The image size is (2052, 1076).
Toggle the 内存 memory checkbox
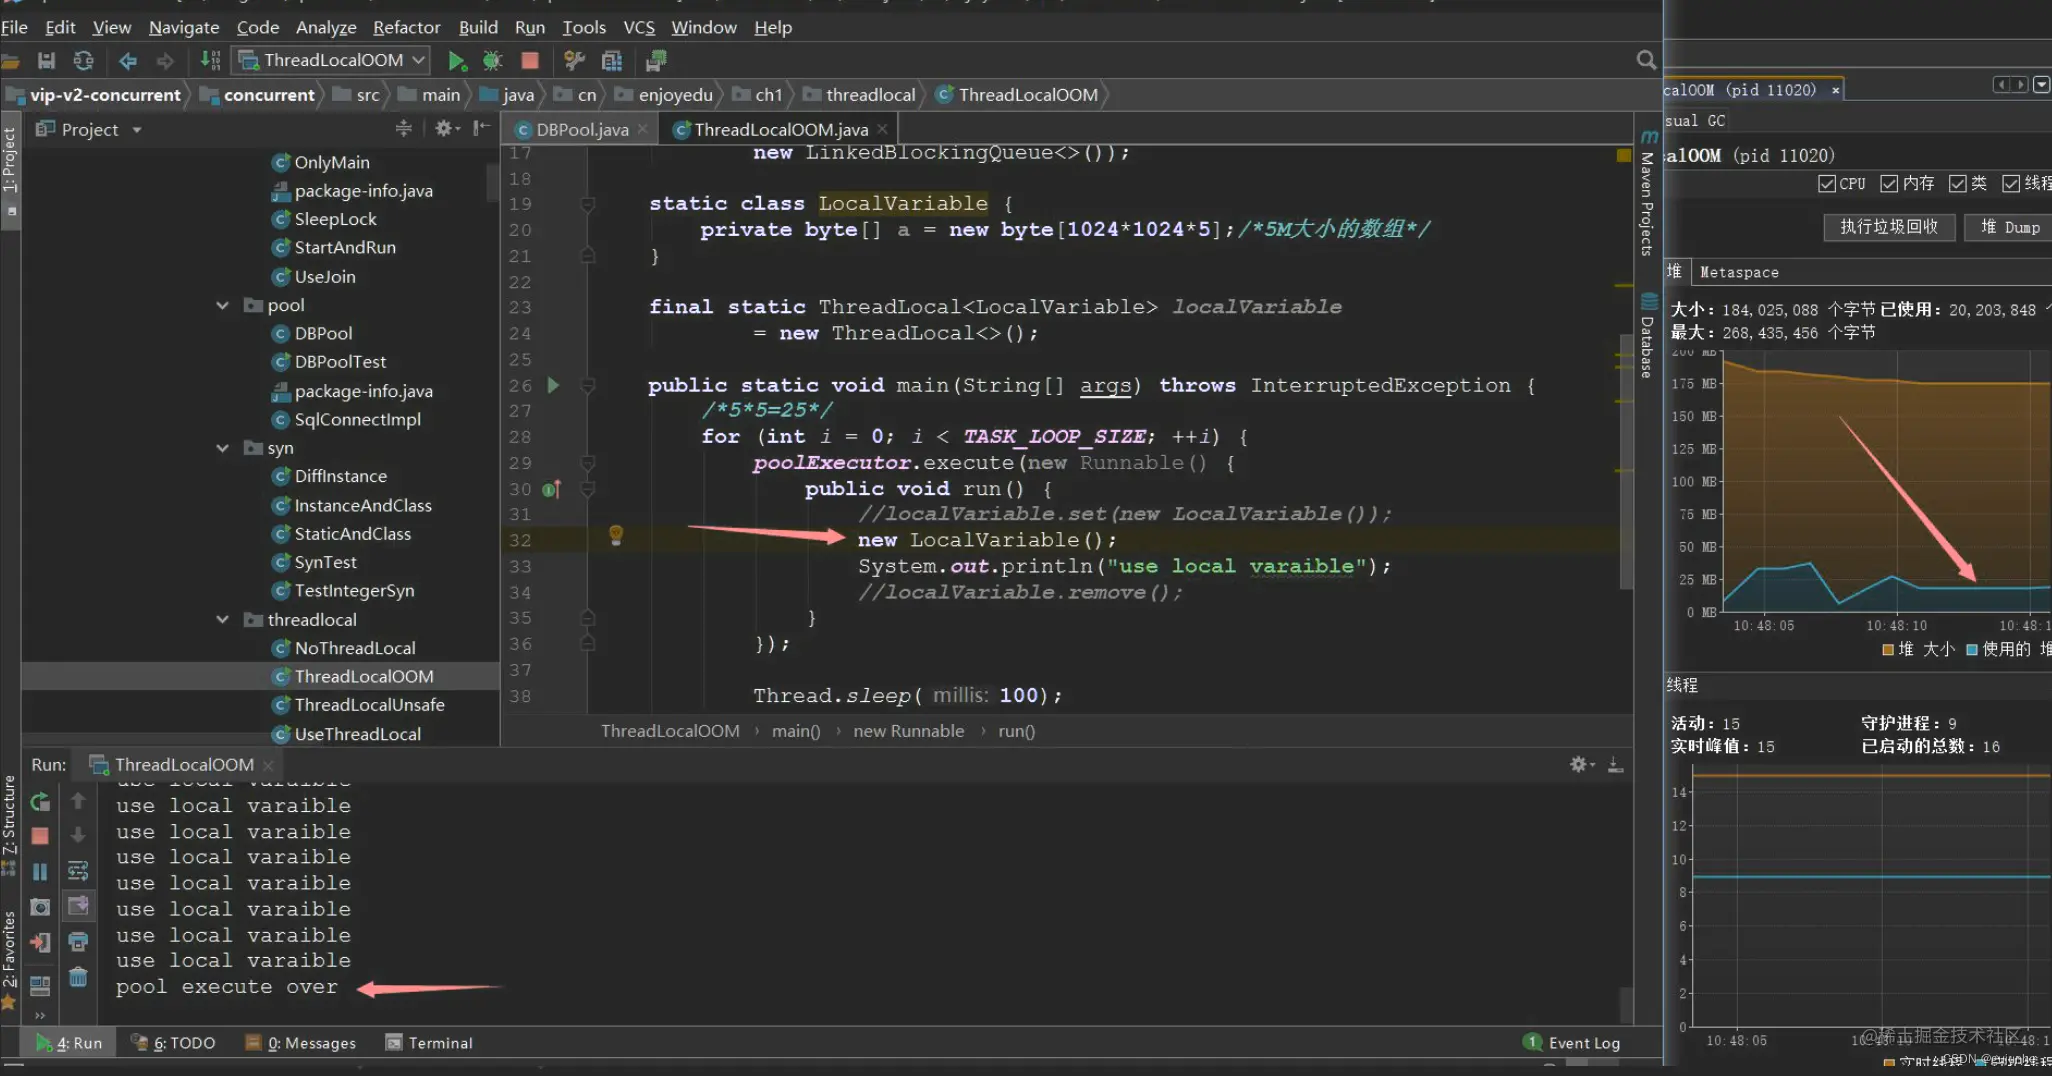point(1889,184)
